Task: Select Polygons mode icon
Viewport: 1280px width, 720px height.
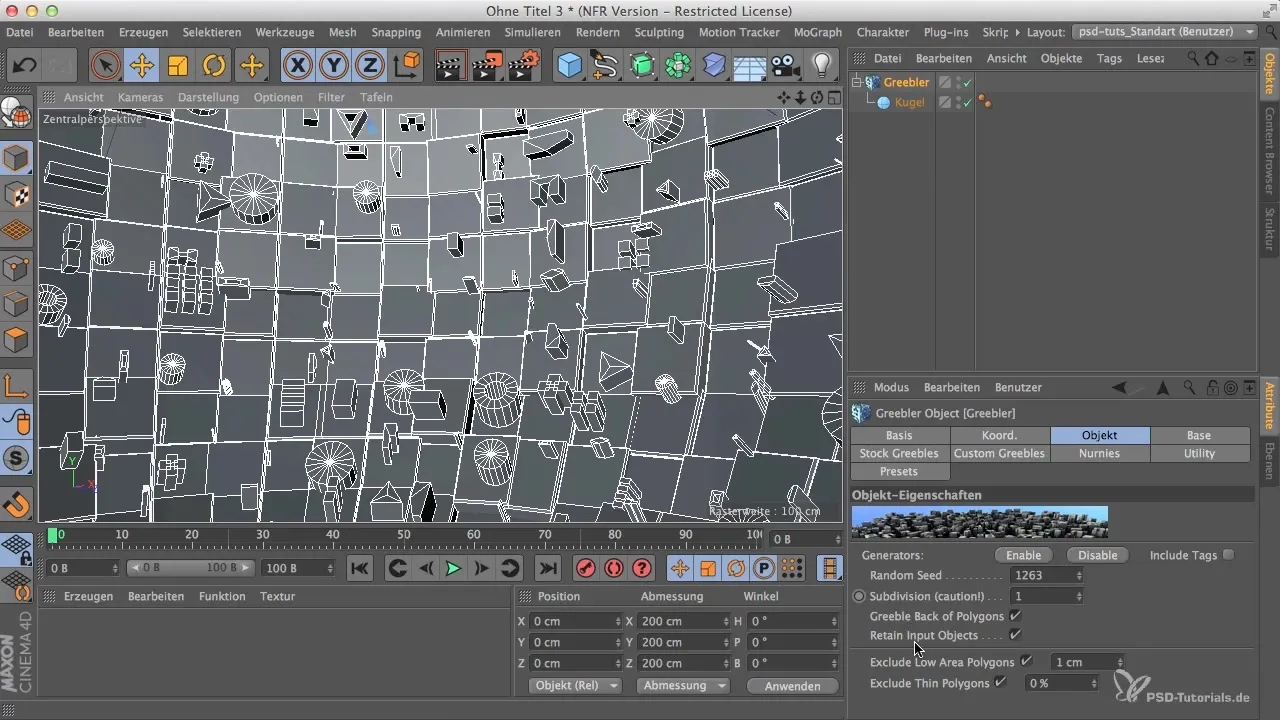Action: point(17,339)
